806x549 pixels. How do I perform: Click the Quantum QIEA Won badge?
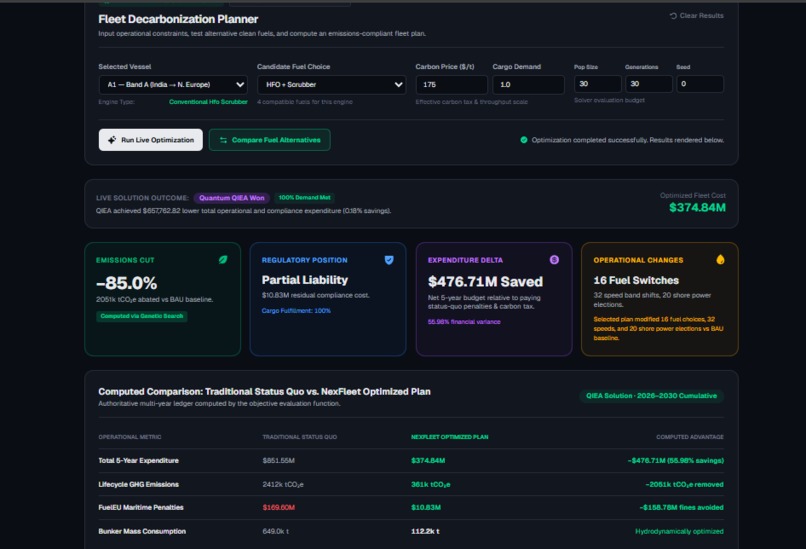pos(232,198)
